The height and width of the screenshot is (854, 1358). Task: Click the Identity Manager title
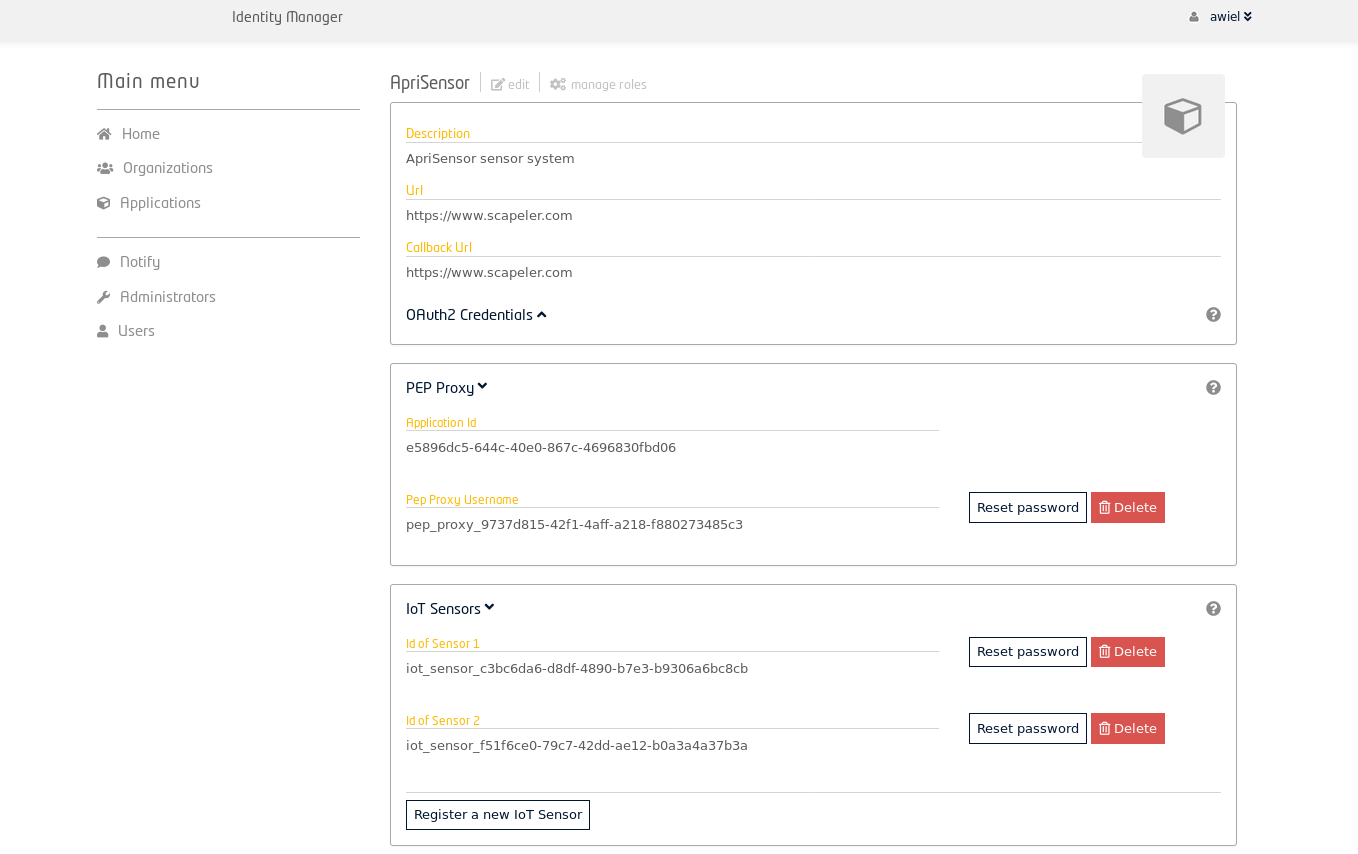[287, 17]
